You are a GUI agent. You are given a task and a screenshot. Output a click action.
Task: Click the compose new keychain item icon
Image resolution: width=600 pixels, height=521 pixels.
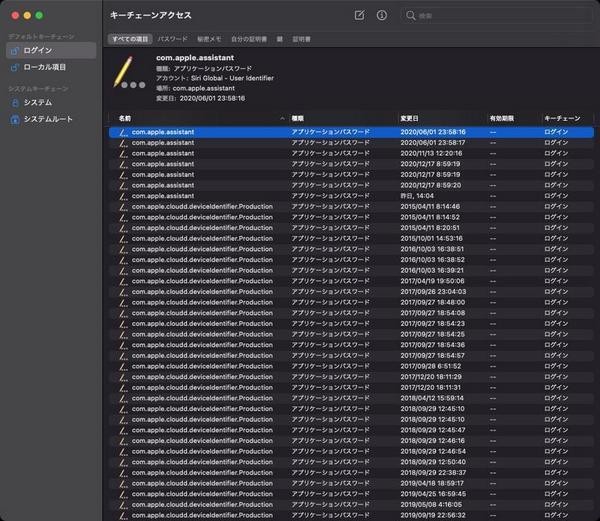point(359,15)
